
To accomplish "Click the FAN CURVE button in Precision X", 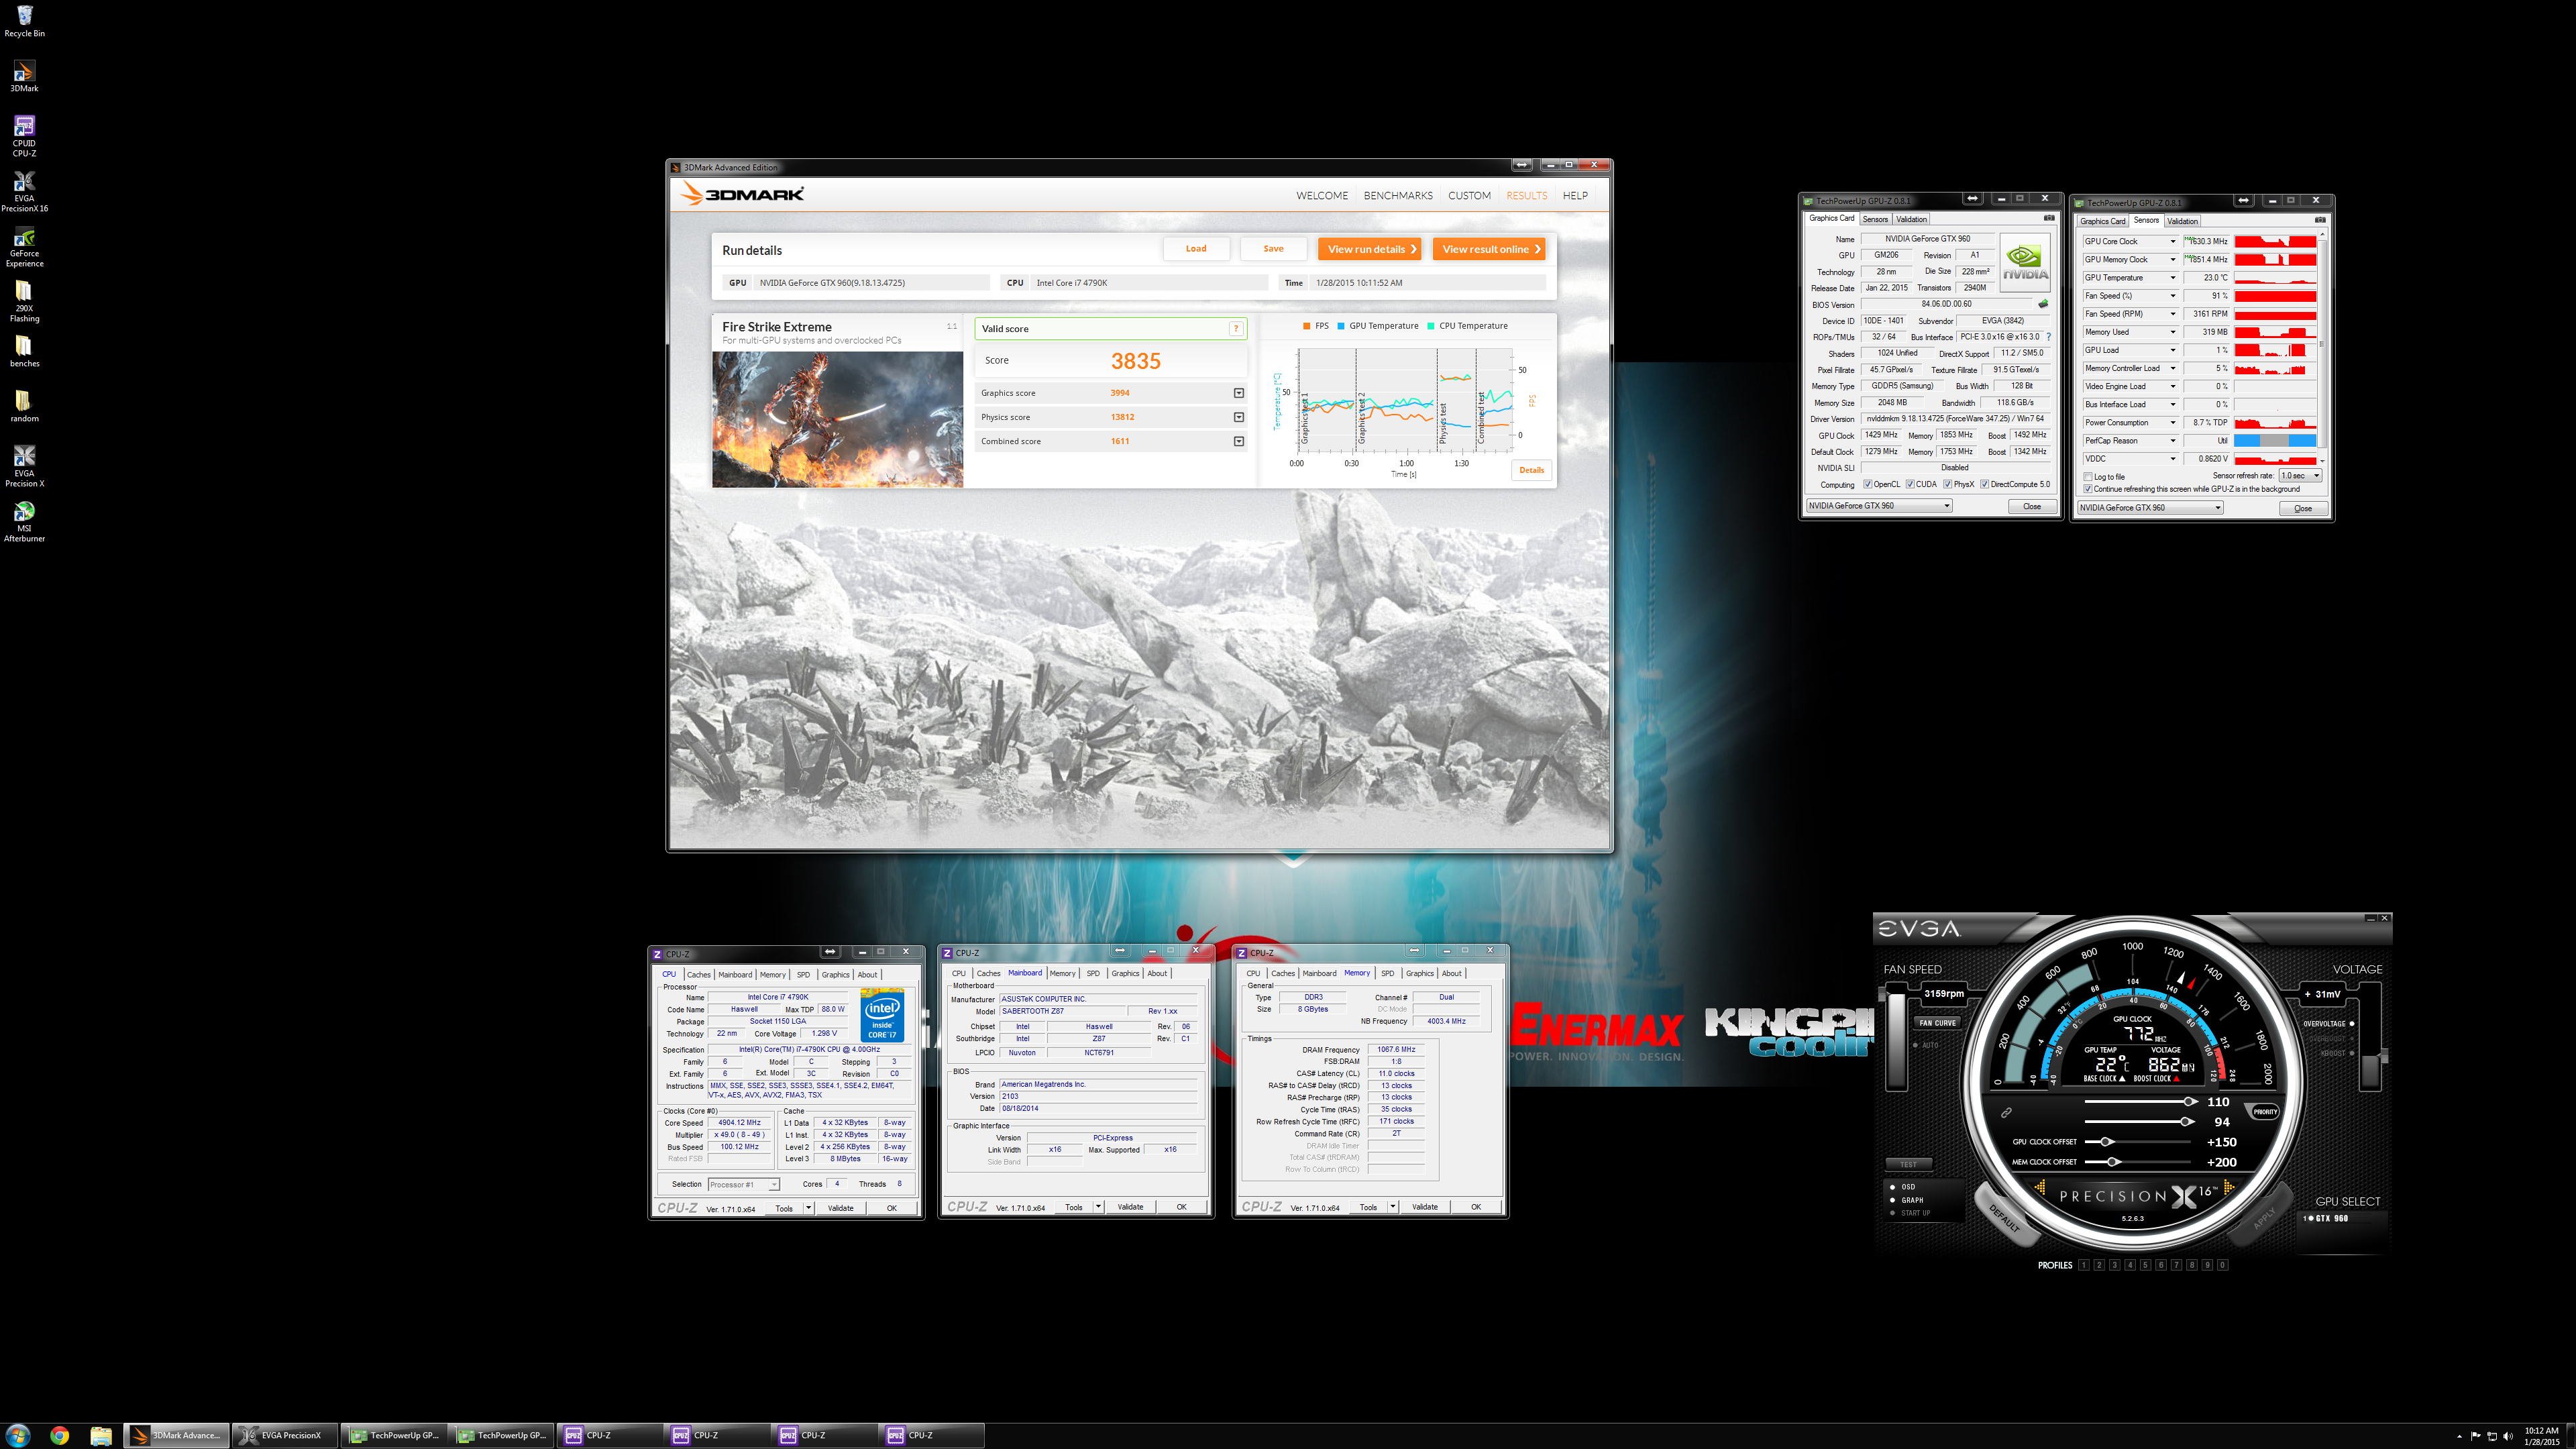I will [x=1937, y=1023].
